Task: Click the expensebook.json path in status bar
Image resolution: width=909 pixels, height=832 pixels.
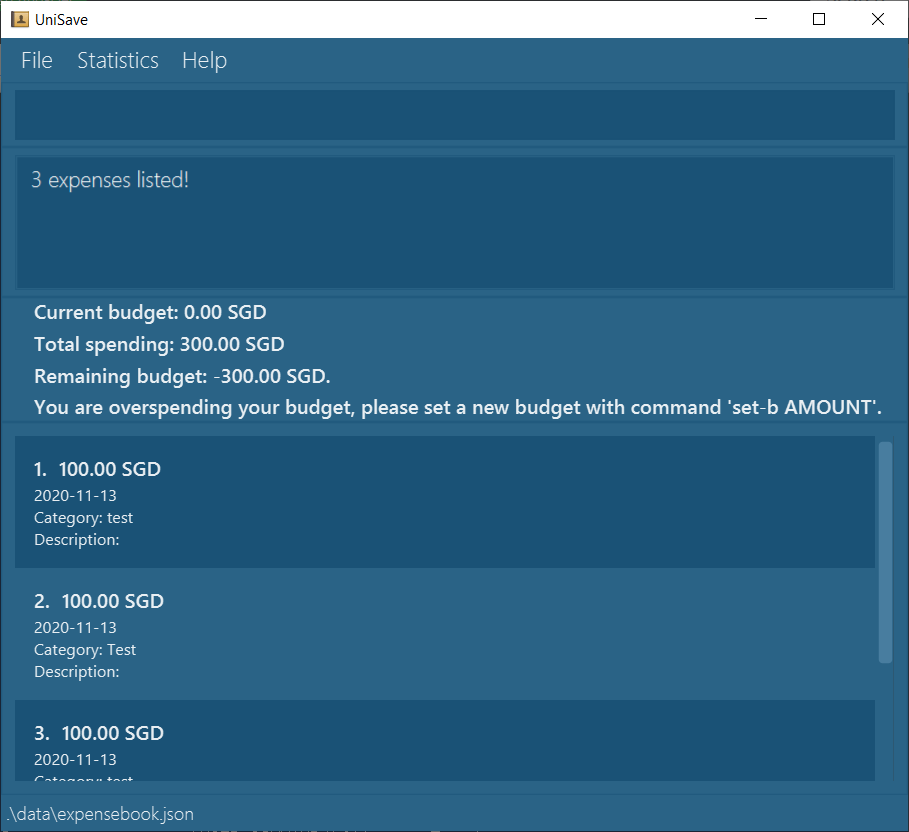Action: pyautogui.click(x=100, y=814)
